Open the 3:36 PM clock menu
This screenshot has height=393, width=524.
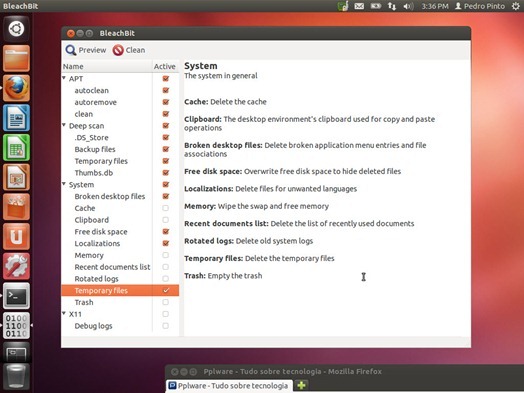(435, 6)
